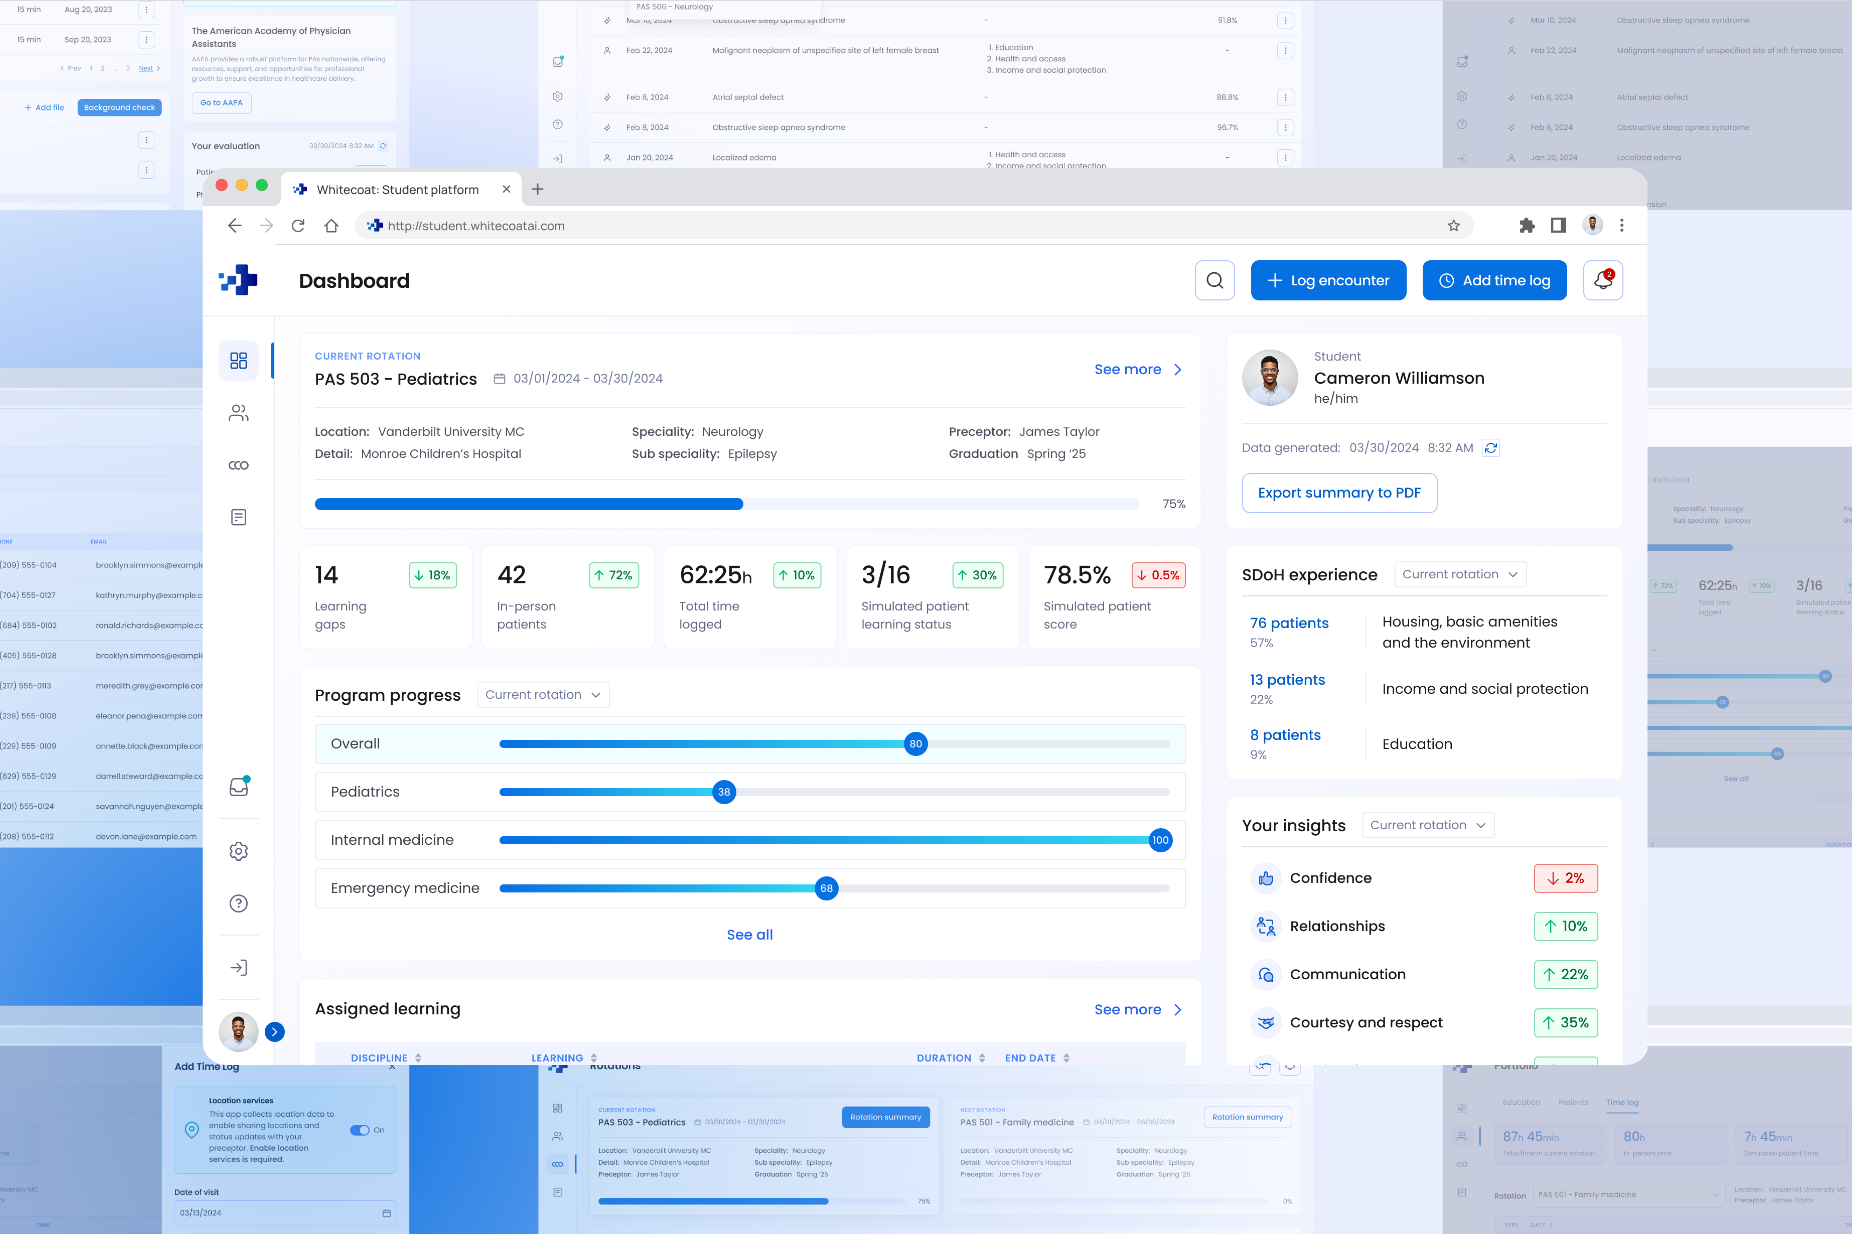Screen dimensions: 1852x1234
Task: Select the patients icon in the left sidebar
Action: coord(239,413)
